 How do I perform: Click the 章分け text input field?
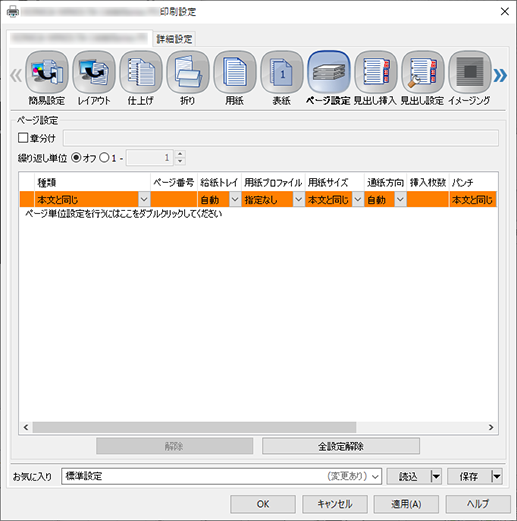pos(281,138)
